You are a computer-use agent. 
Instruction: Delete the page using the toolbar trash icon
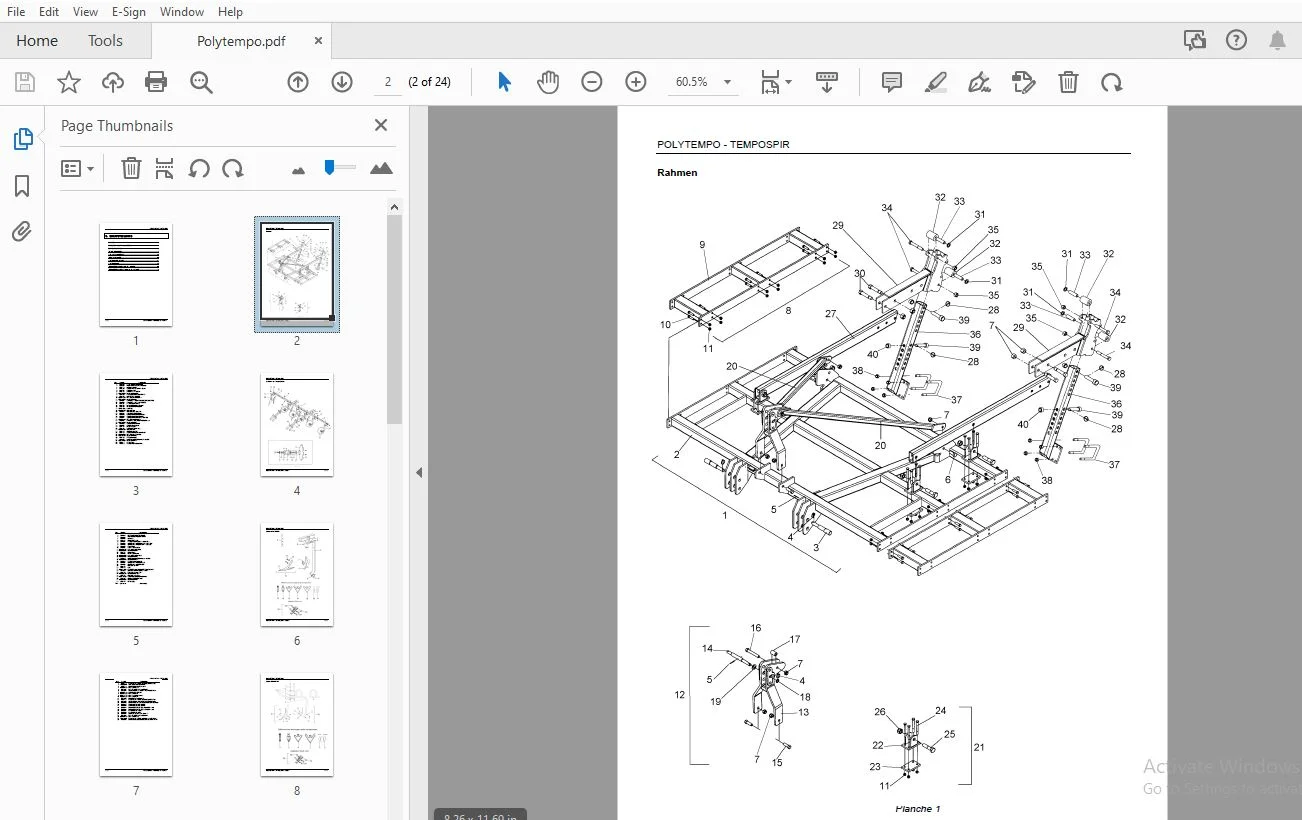coord(1068,82)
